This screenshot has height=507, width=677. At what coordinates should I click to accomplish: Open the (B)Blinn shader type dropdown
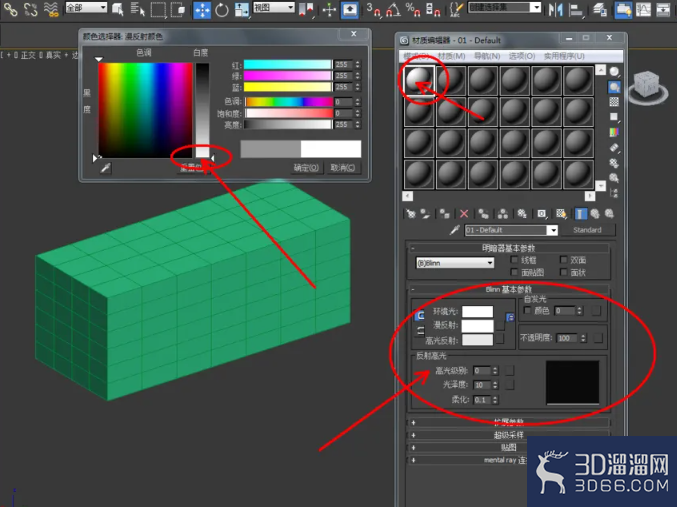point(455,263)
